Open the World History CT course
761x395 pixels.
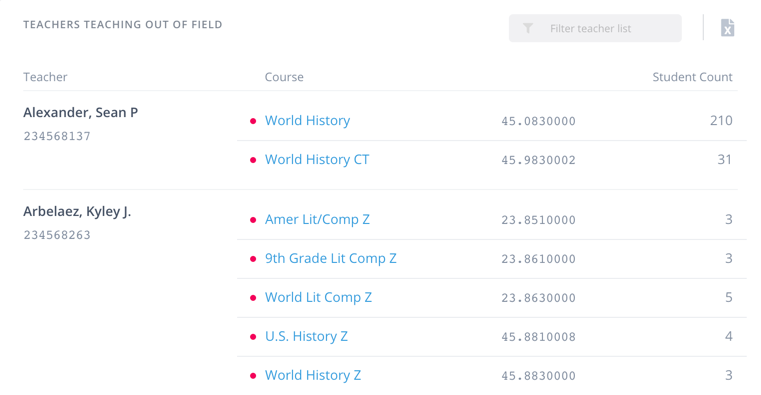pyautogui.click(x=317, y=160)
